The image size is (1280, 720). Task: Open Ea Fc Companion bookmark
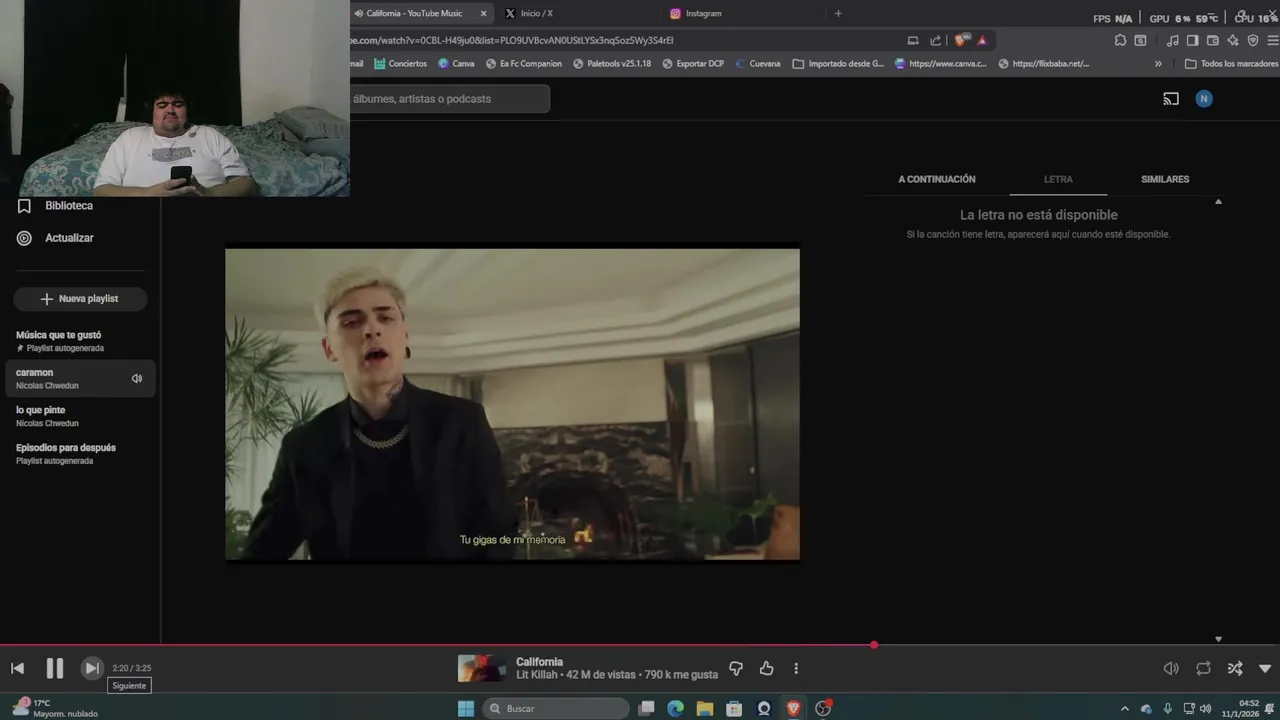tap(523, 63)
